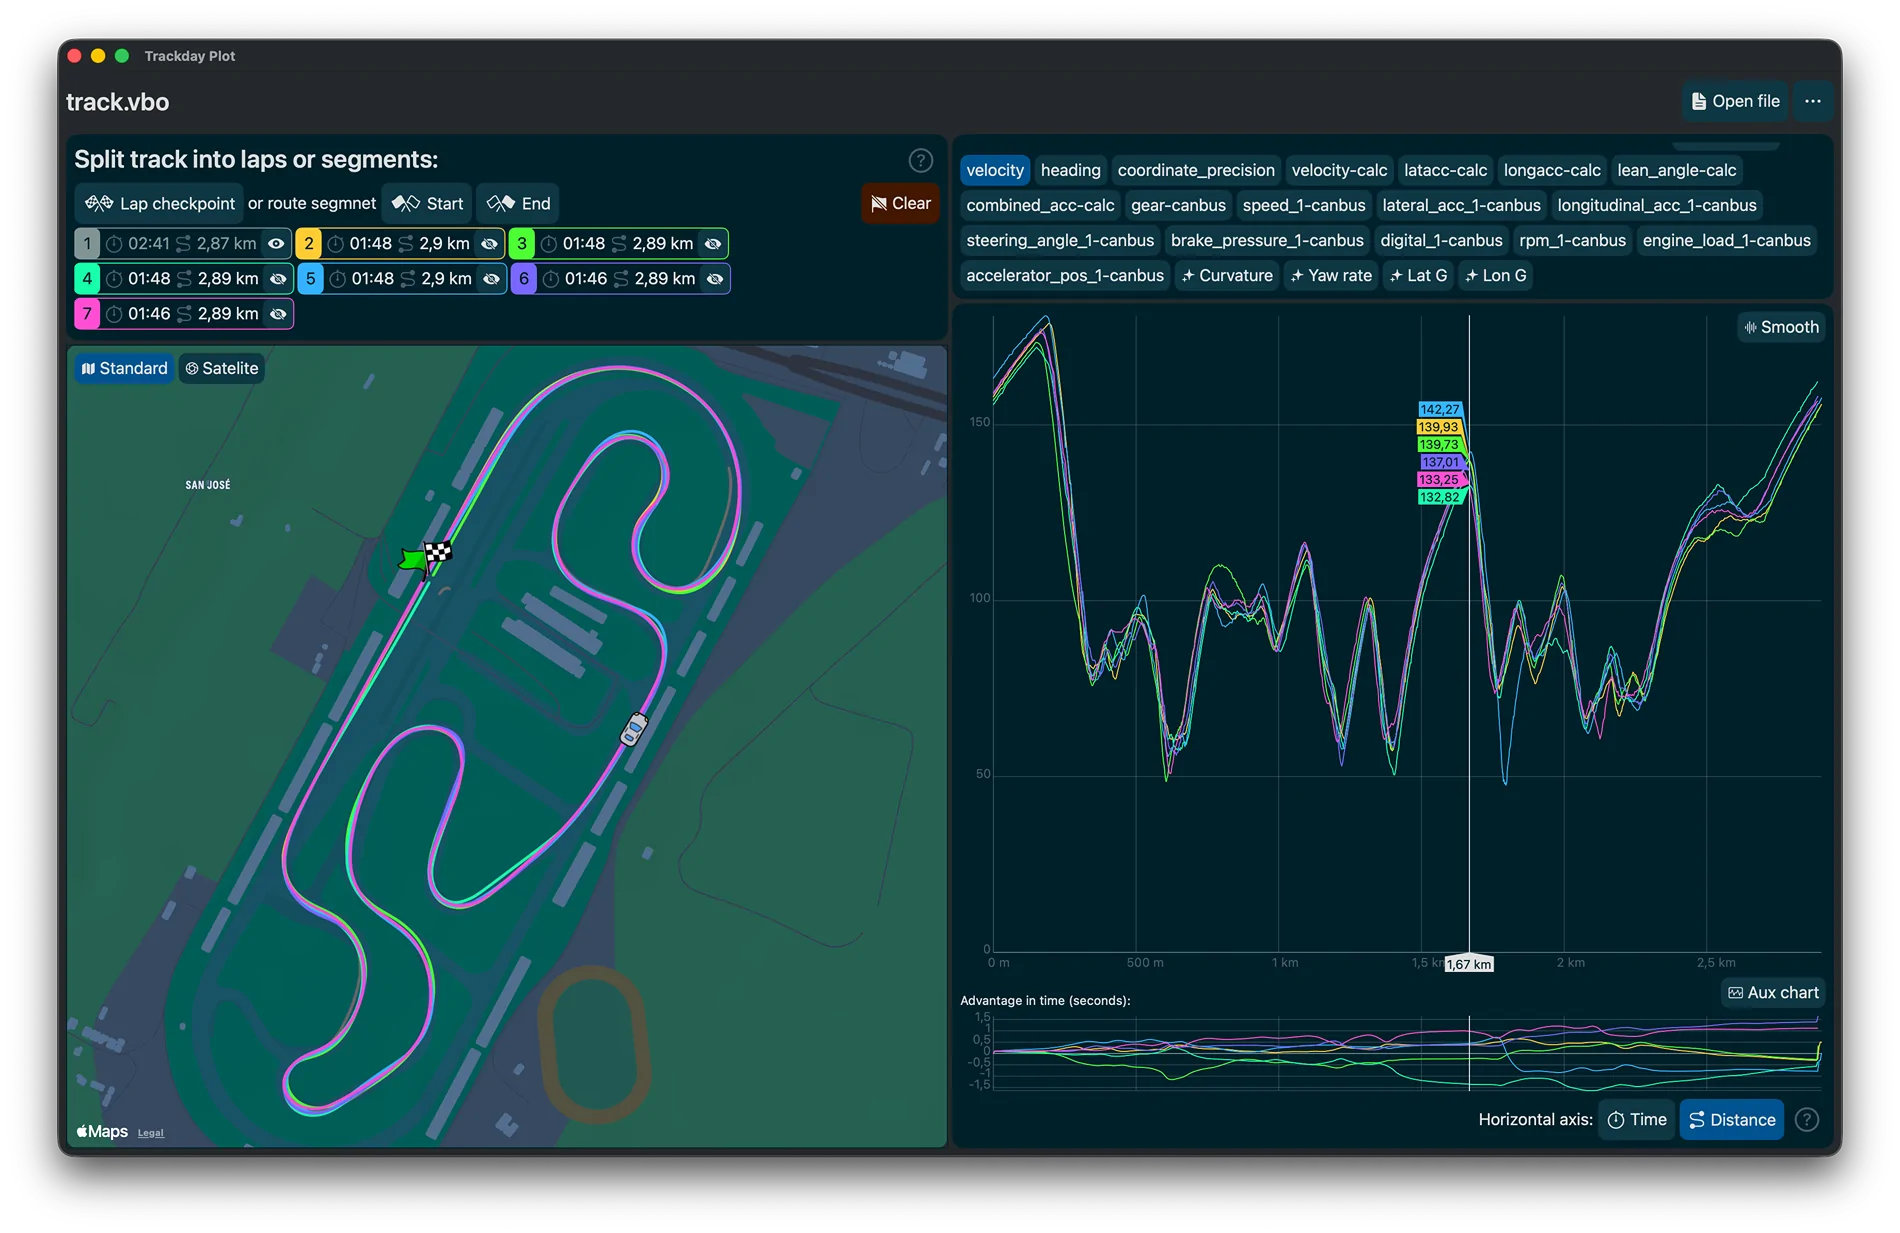Set route segment End flag
Viewport: 1900px width, 1233px height.
click(518, 204)
